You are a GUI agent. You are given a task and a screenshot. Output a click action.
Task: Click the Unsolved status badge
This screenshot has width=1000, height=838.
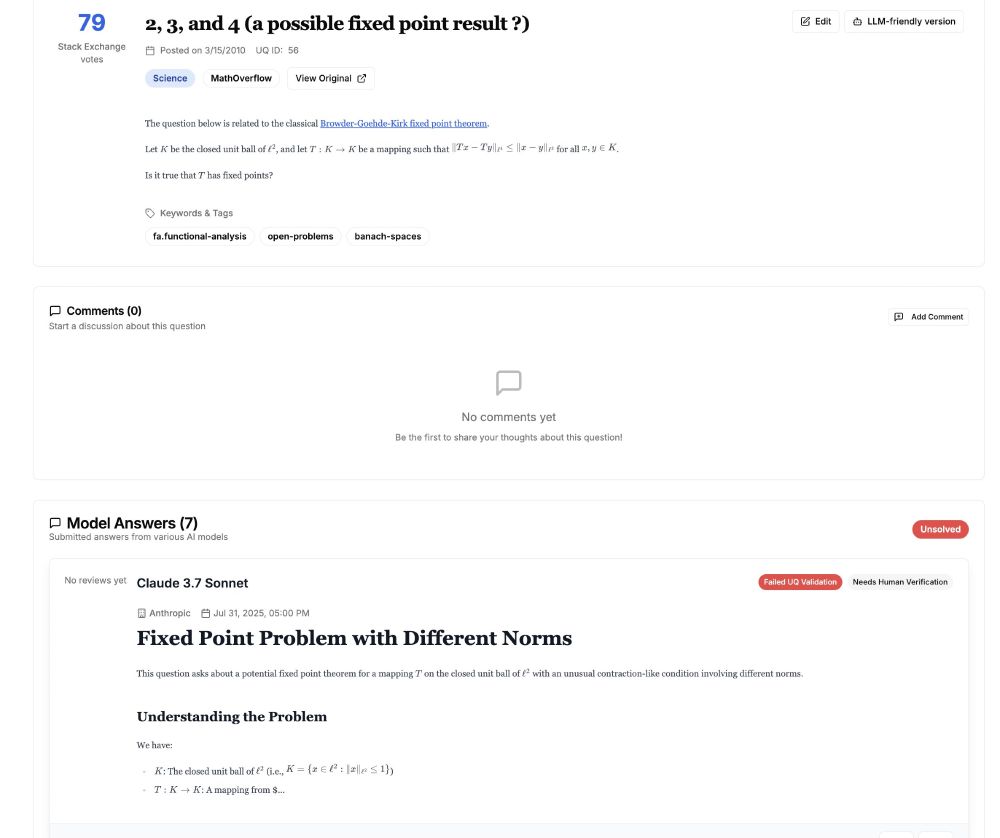tap(940, 529)
